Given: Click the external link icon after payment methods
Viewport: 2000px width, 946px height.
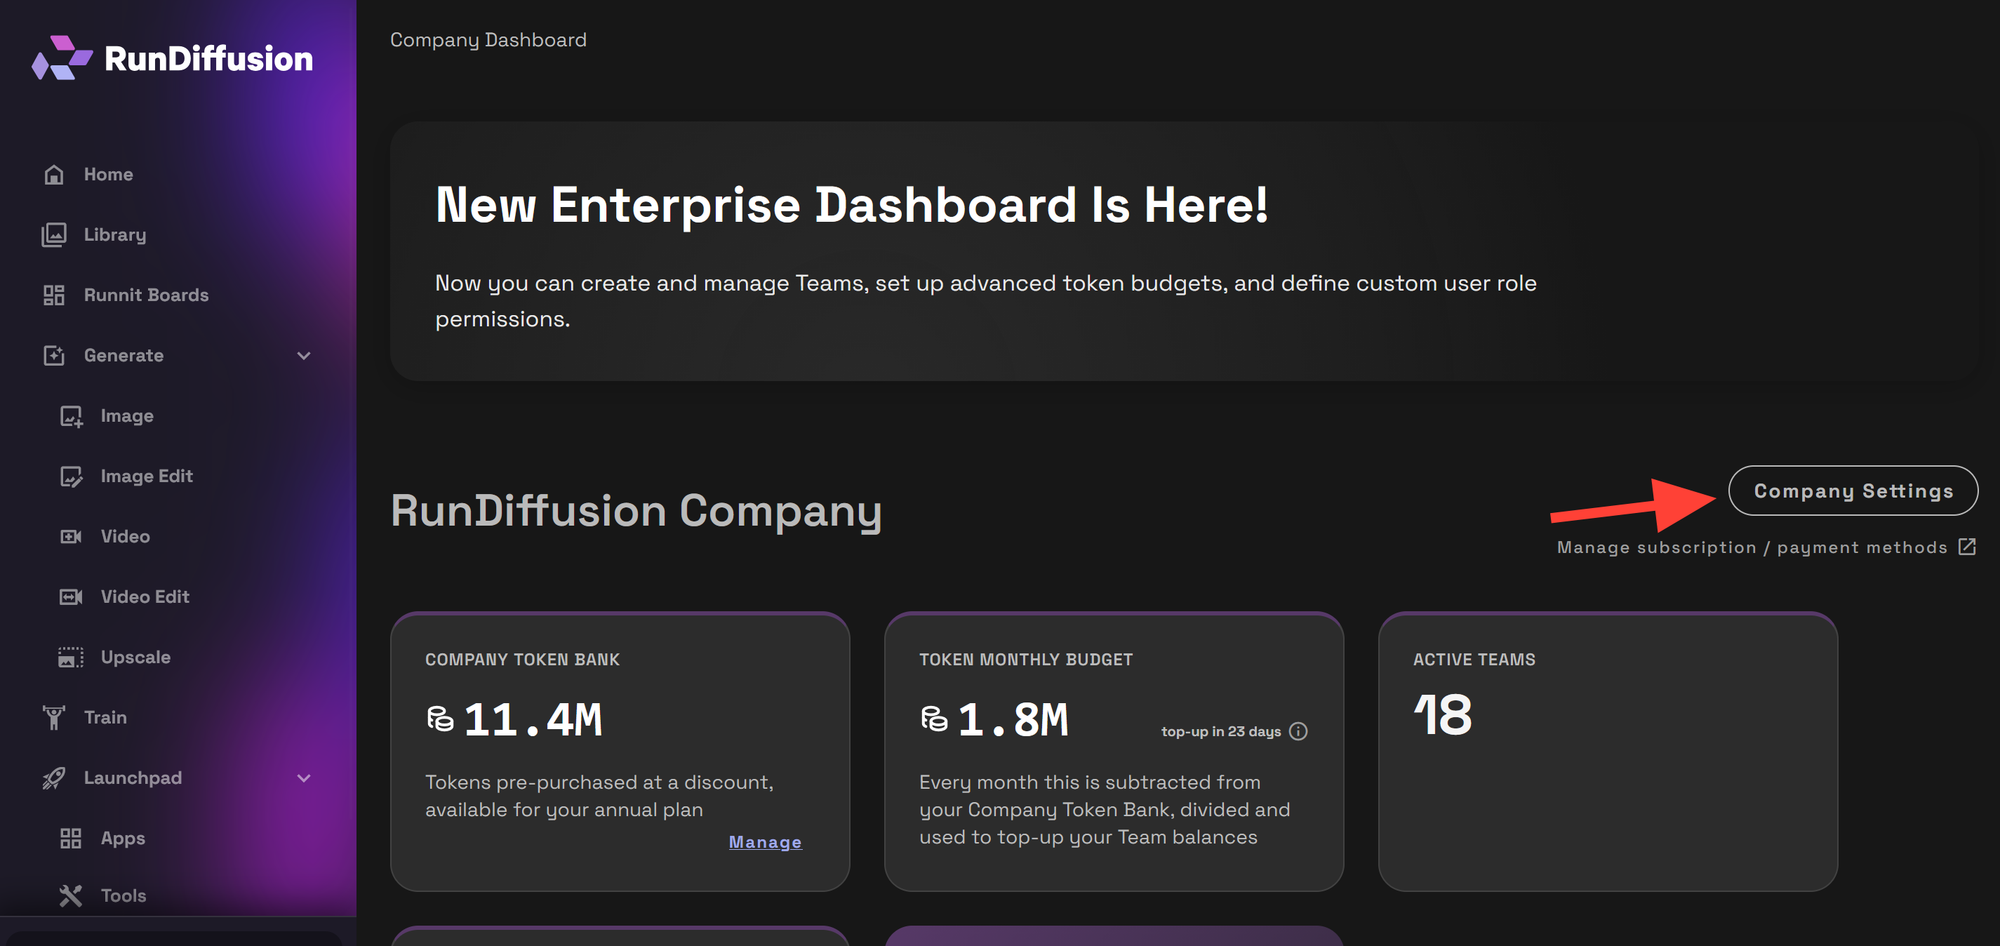Looking at the screenshot, I should [1968, 547].
